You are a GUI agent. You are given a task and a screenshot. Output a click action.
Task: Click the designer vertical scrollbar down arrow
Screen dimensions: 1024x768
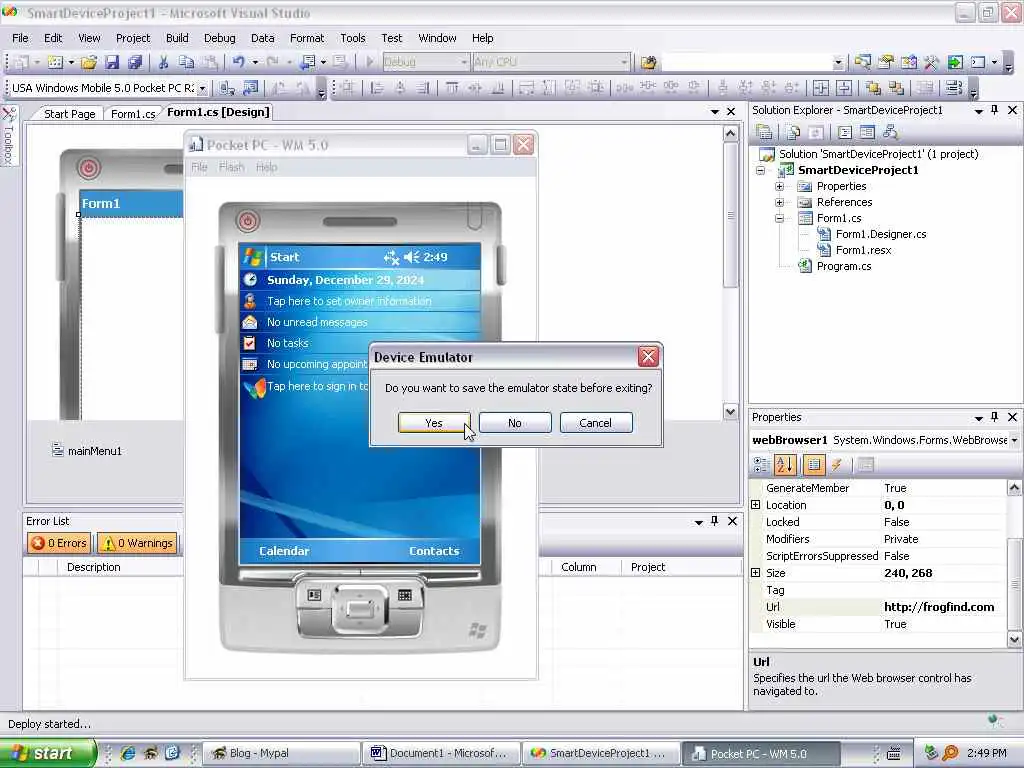click(730, 411)
